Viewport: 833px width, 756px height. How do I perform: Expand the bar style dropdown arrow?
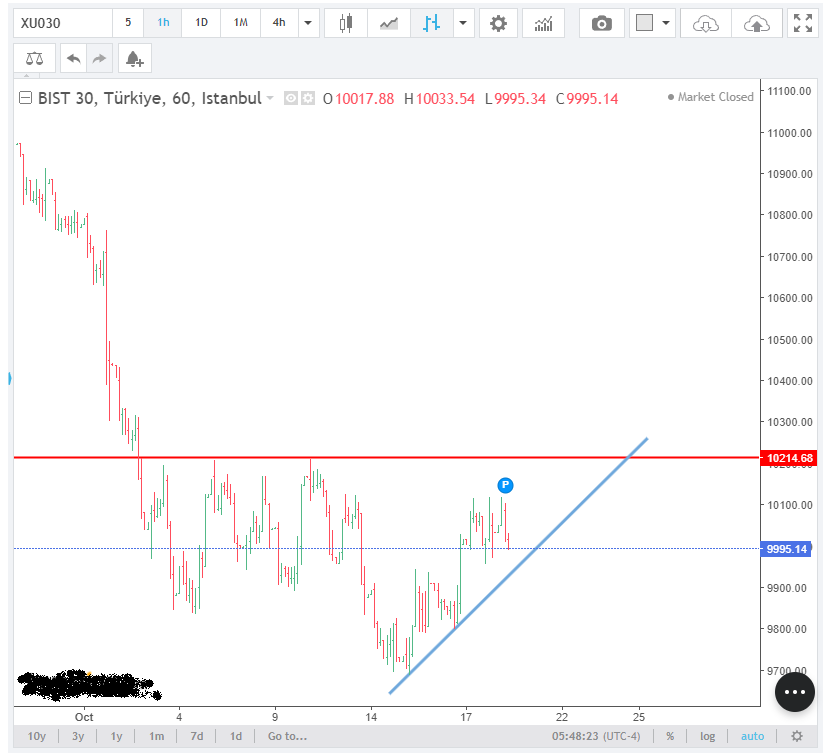point(462,22)
